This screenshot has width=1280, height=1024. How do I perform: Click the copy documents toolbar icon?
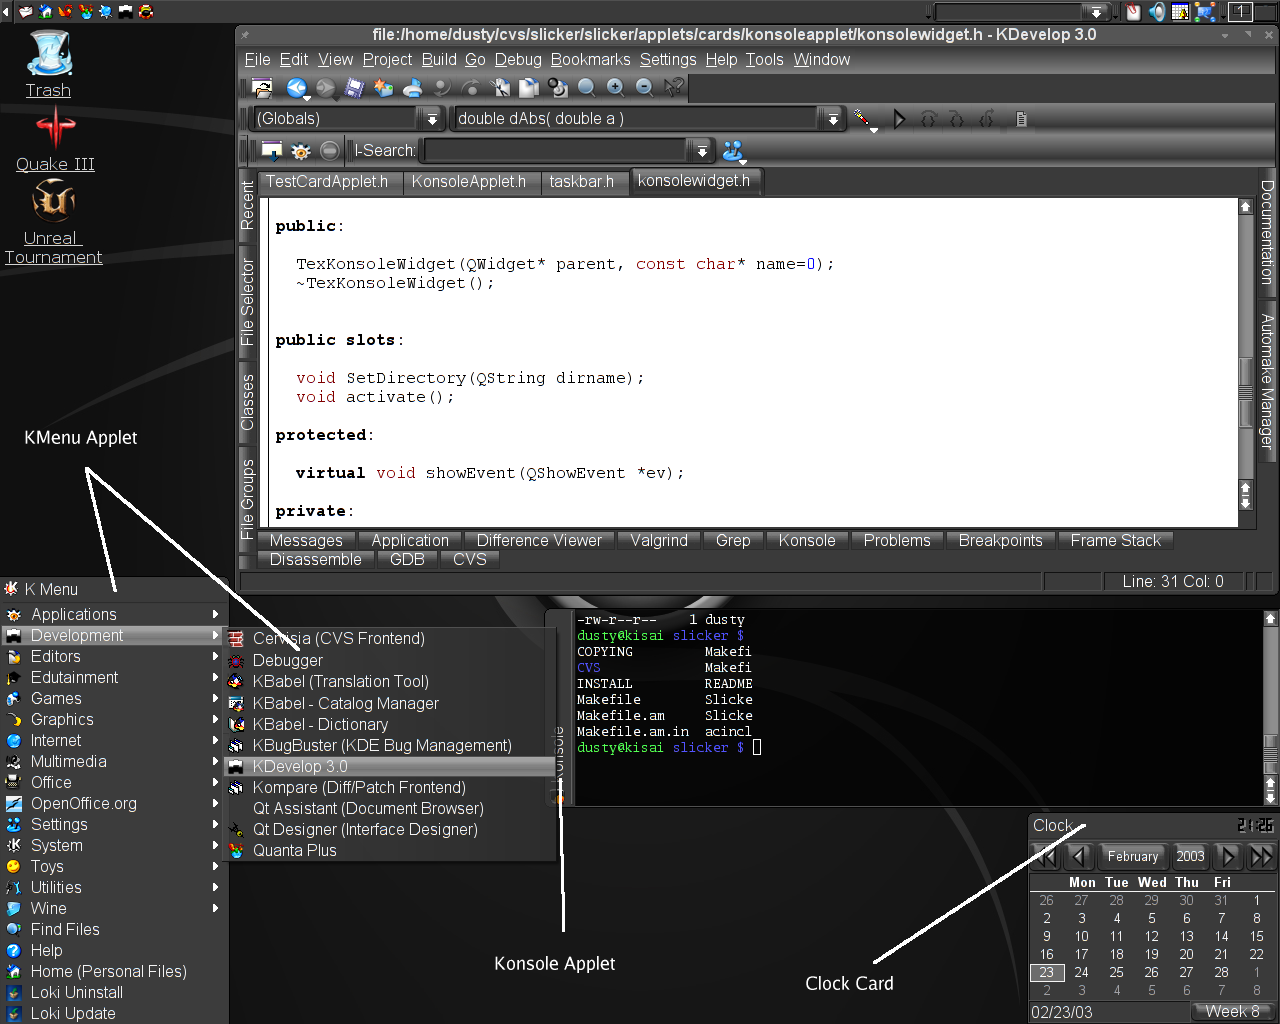coord(529,88)
